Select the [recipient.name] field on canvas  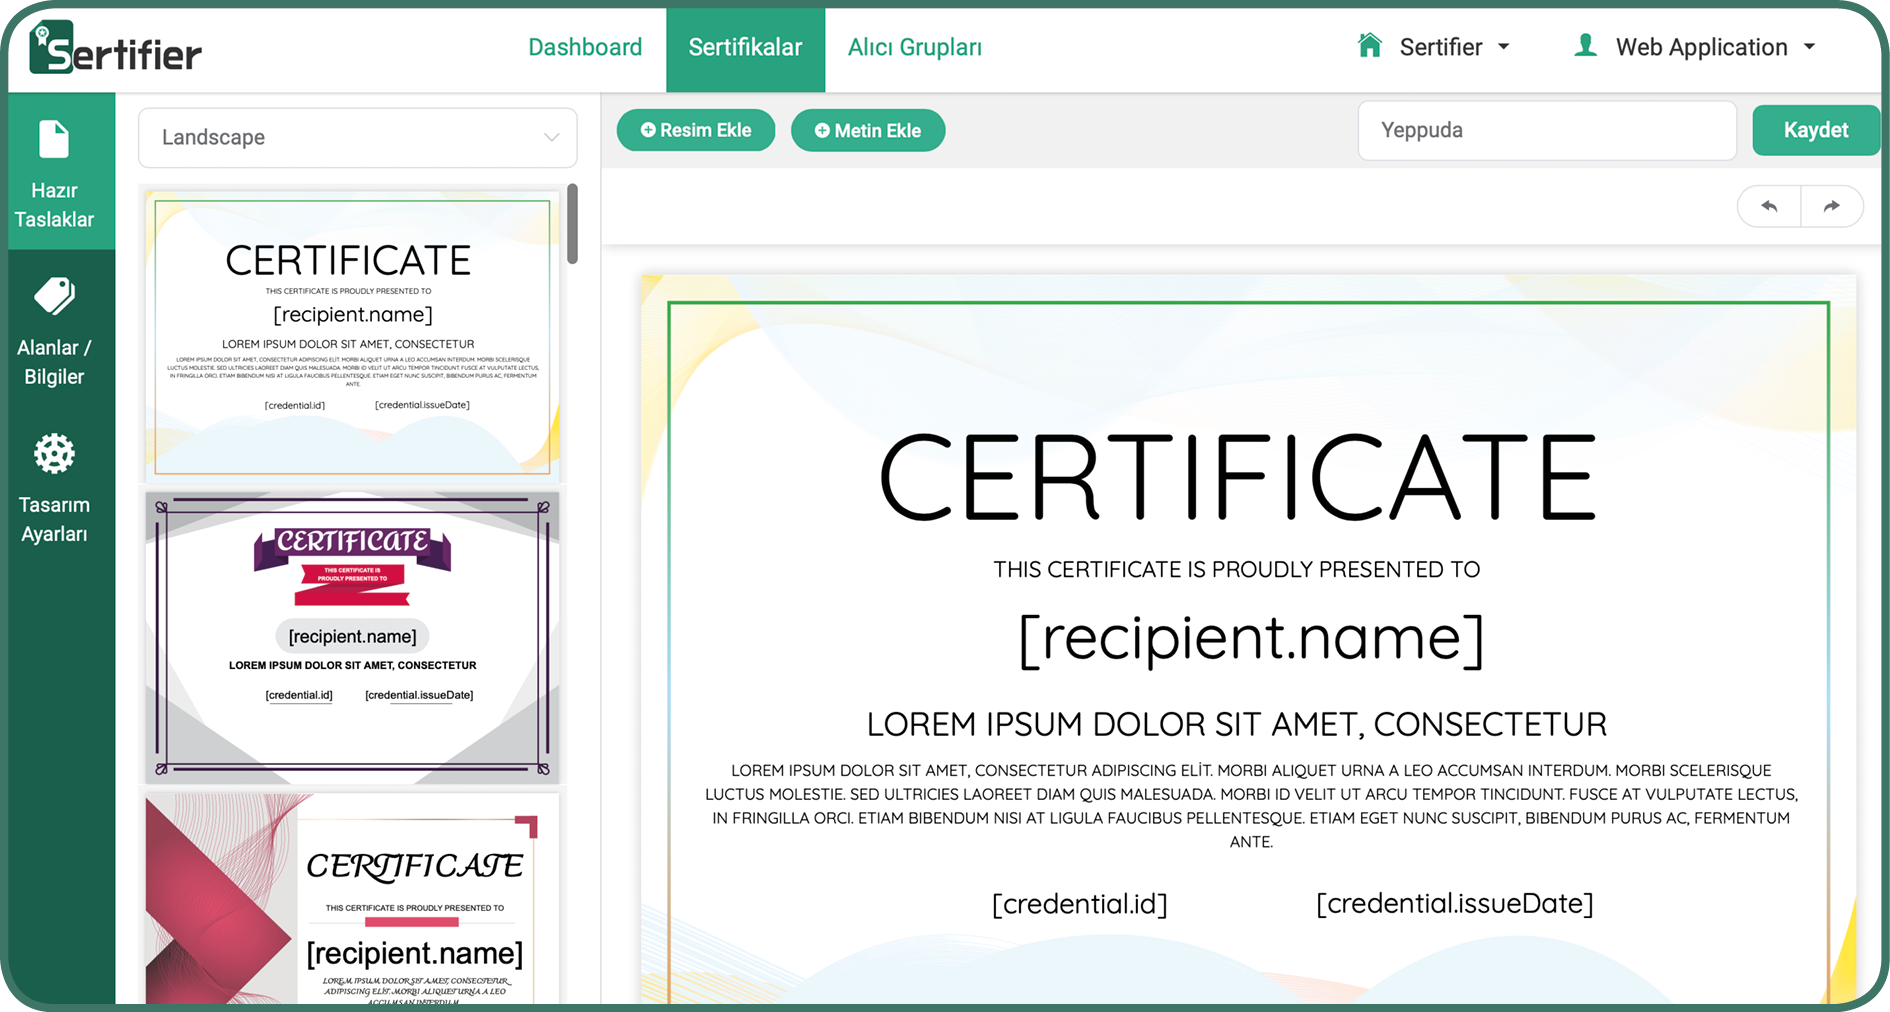[x=1251, y=639]
